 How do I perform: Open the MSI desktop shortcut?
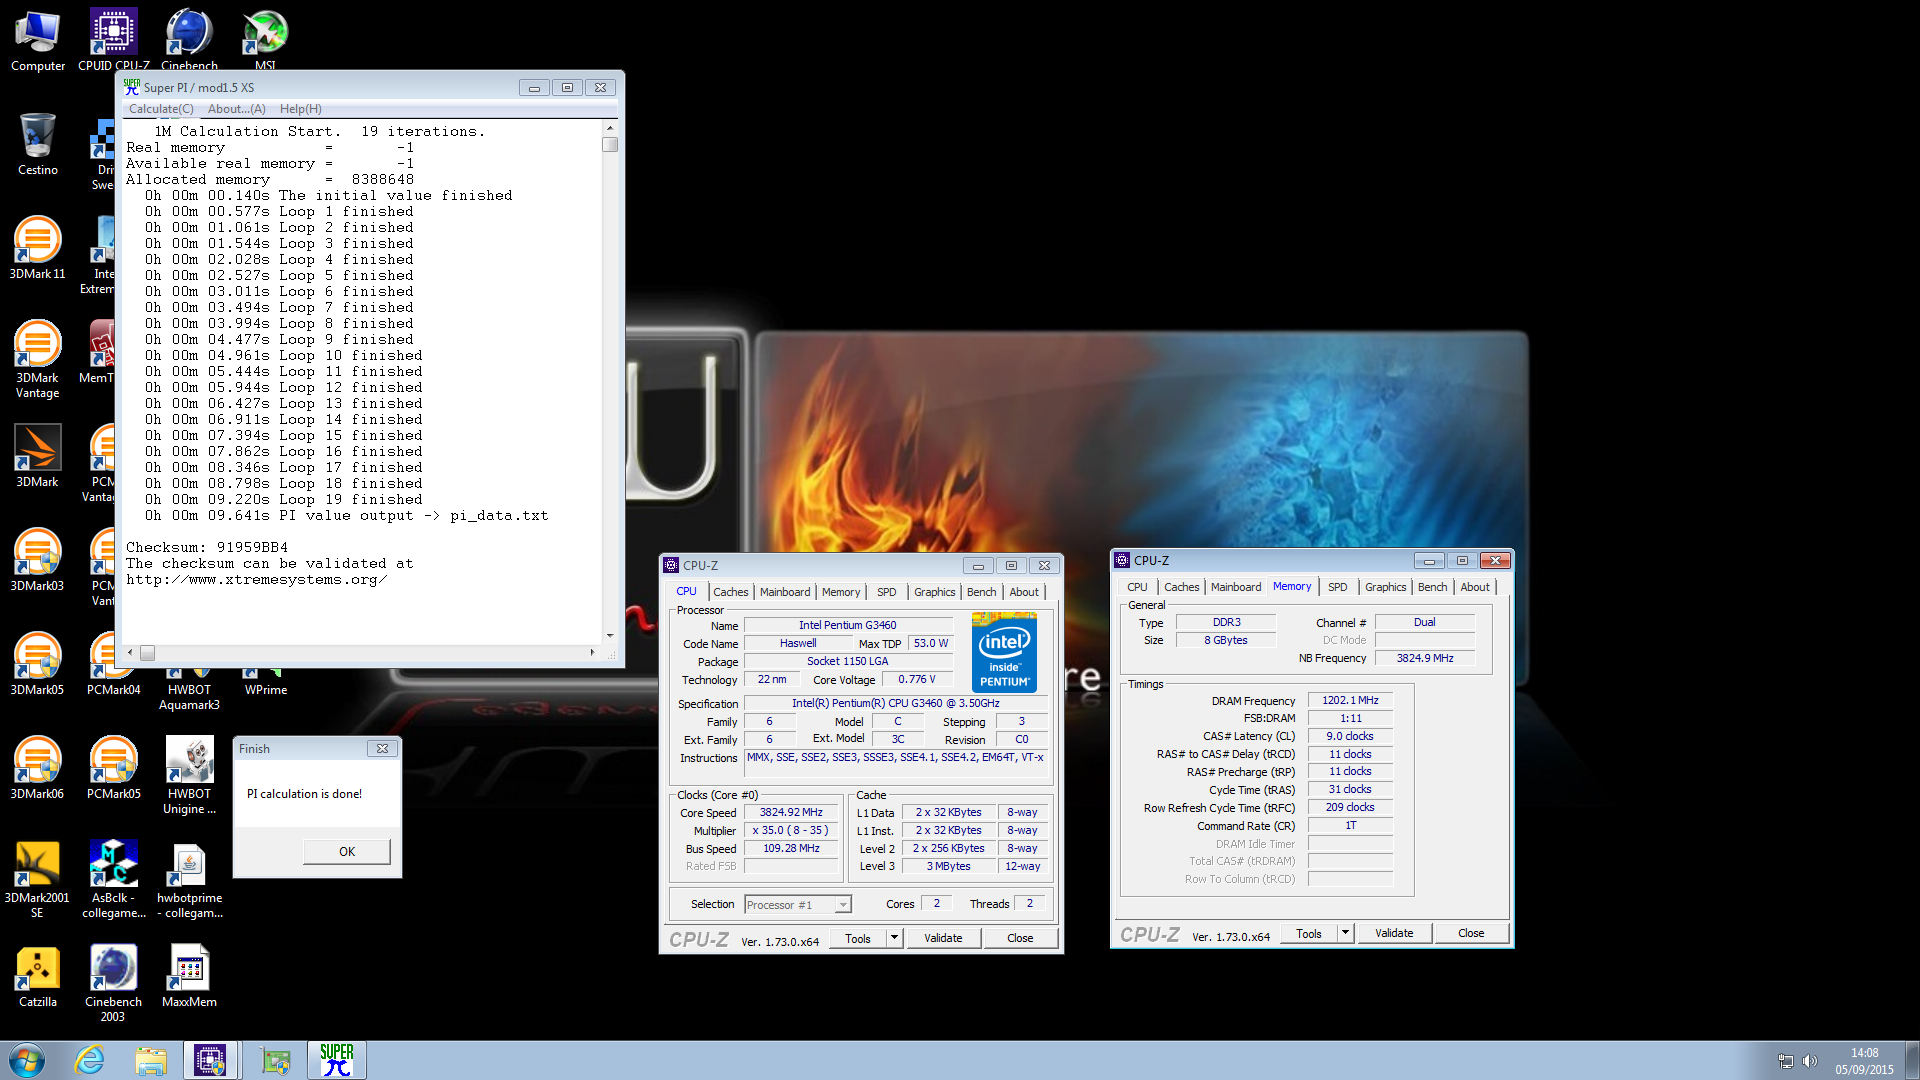pos(265,41)
